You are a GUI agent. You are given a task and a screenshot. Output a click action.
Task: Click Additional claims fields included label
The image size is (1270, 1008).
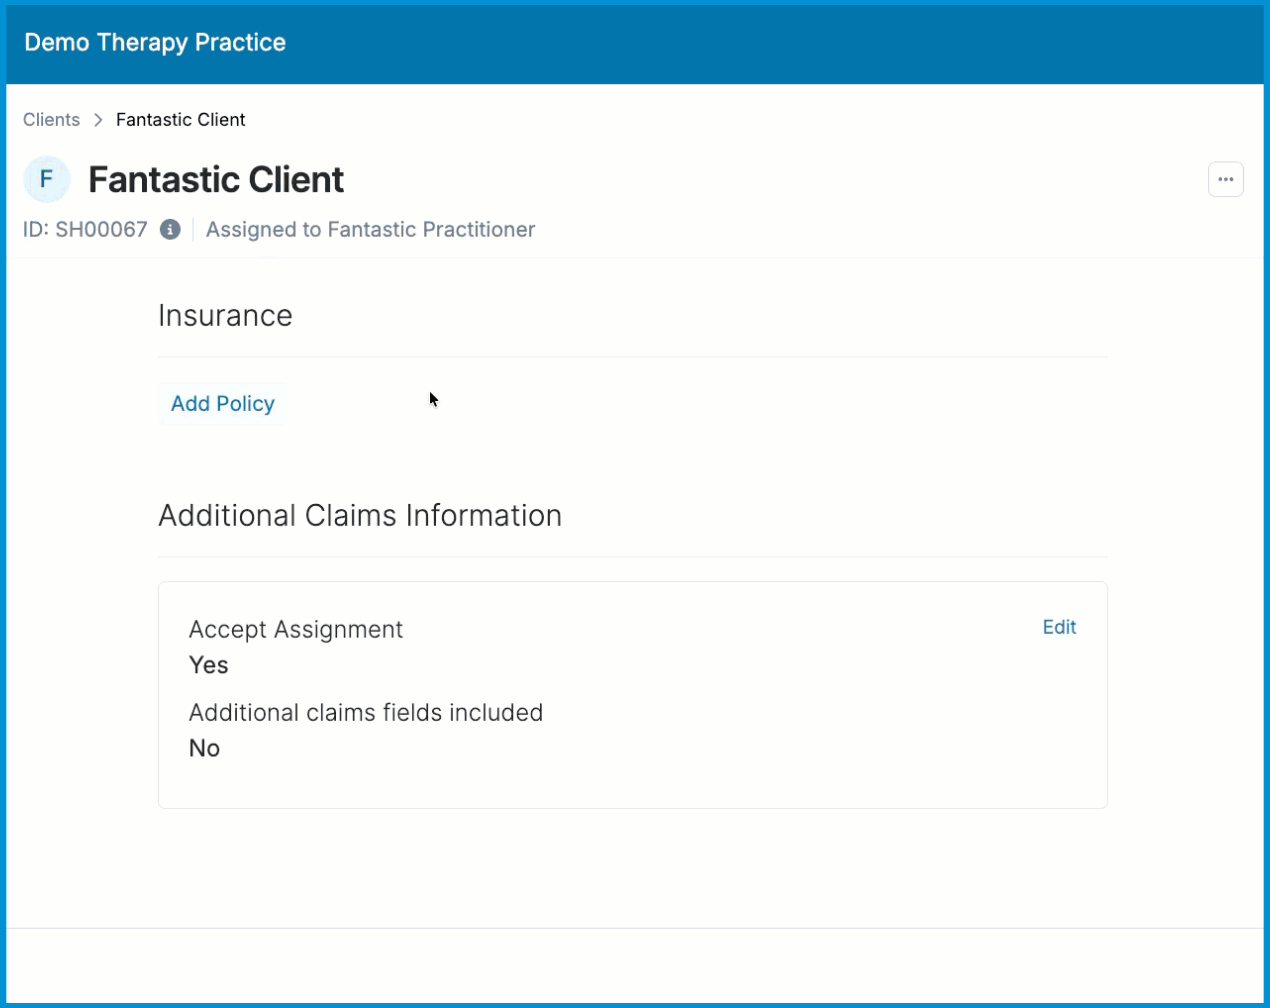coord(366,712)
